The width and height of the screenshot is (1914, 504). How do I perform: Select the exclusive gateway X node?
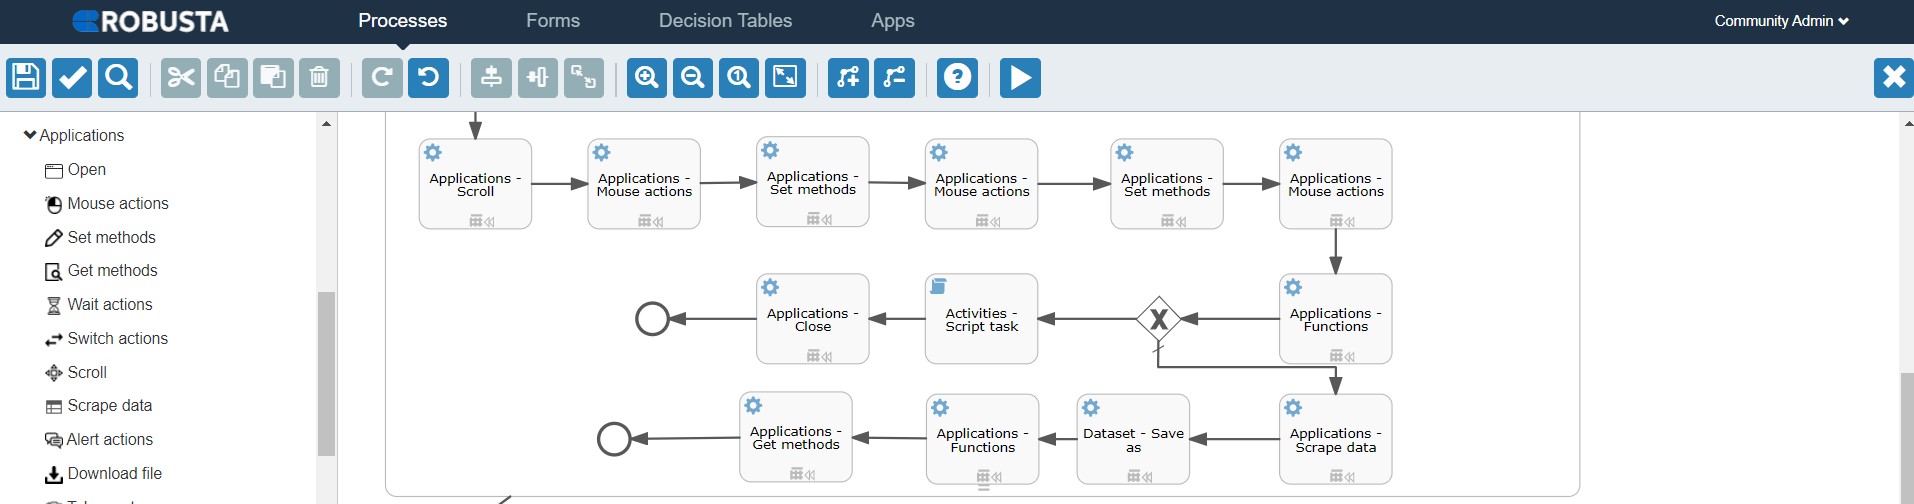tap(1158, 319)
